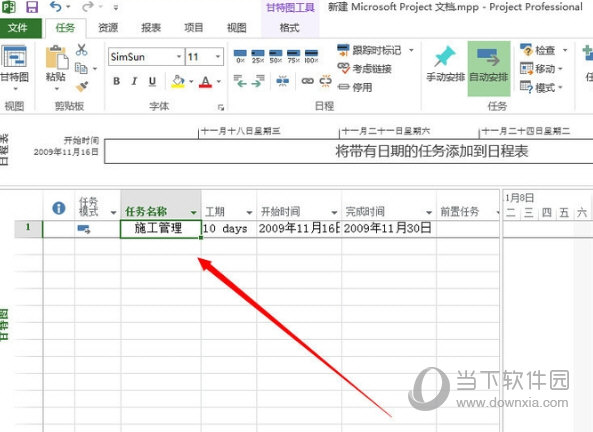The width and height of the screenshot is (593, 432).
Task: Click the Outdent task arrow
Action: (240, 81)
